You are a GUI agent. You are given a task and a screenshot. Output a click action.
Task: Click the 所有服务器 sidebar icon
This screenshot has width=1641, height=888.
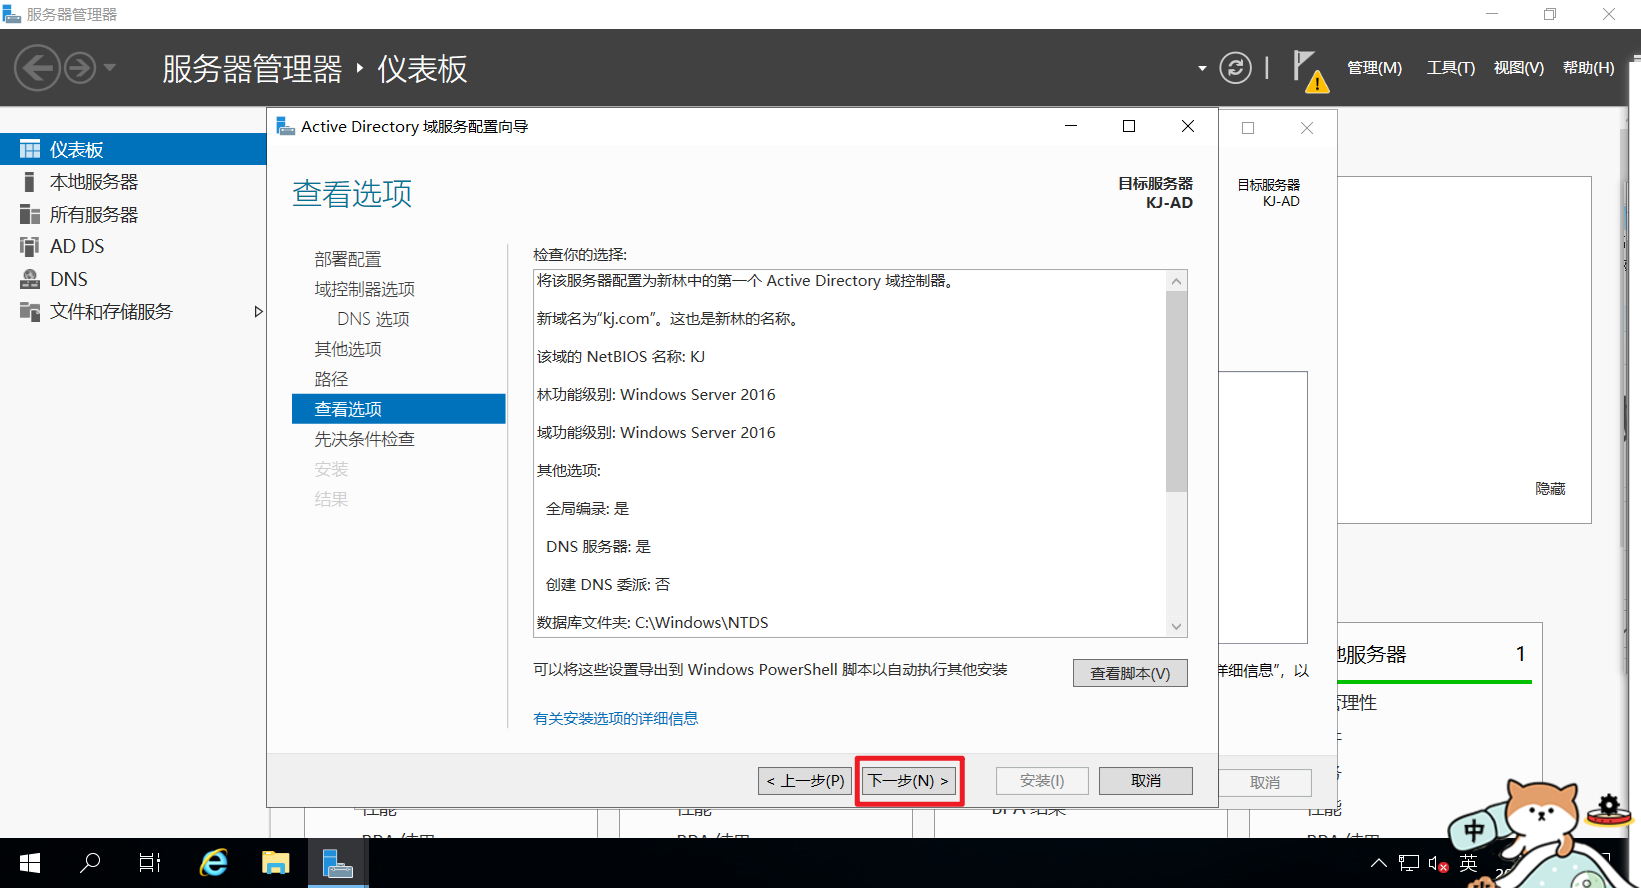point(30,214)
